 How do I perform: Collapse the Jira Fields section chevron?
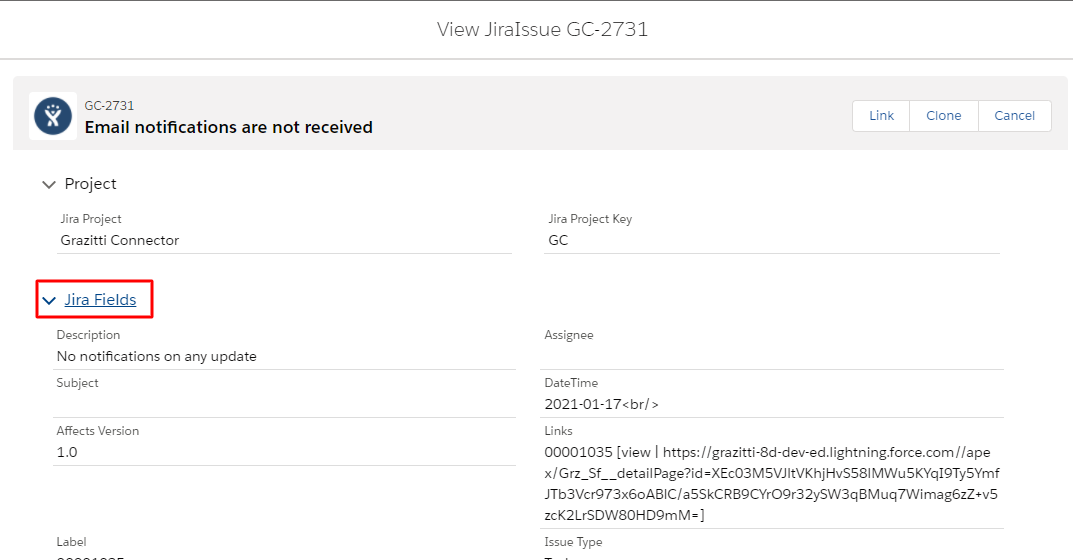[49, 301]
